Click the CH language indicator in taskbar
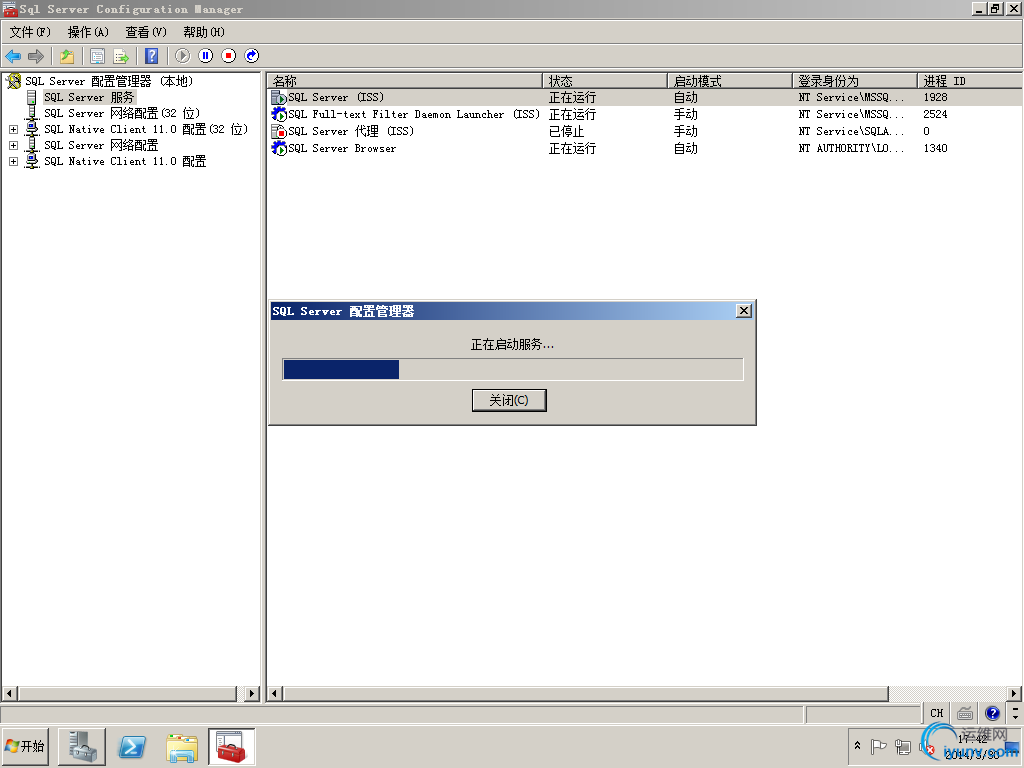Viewport: 1024px width, 768px height. coord(936,713)
